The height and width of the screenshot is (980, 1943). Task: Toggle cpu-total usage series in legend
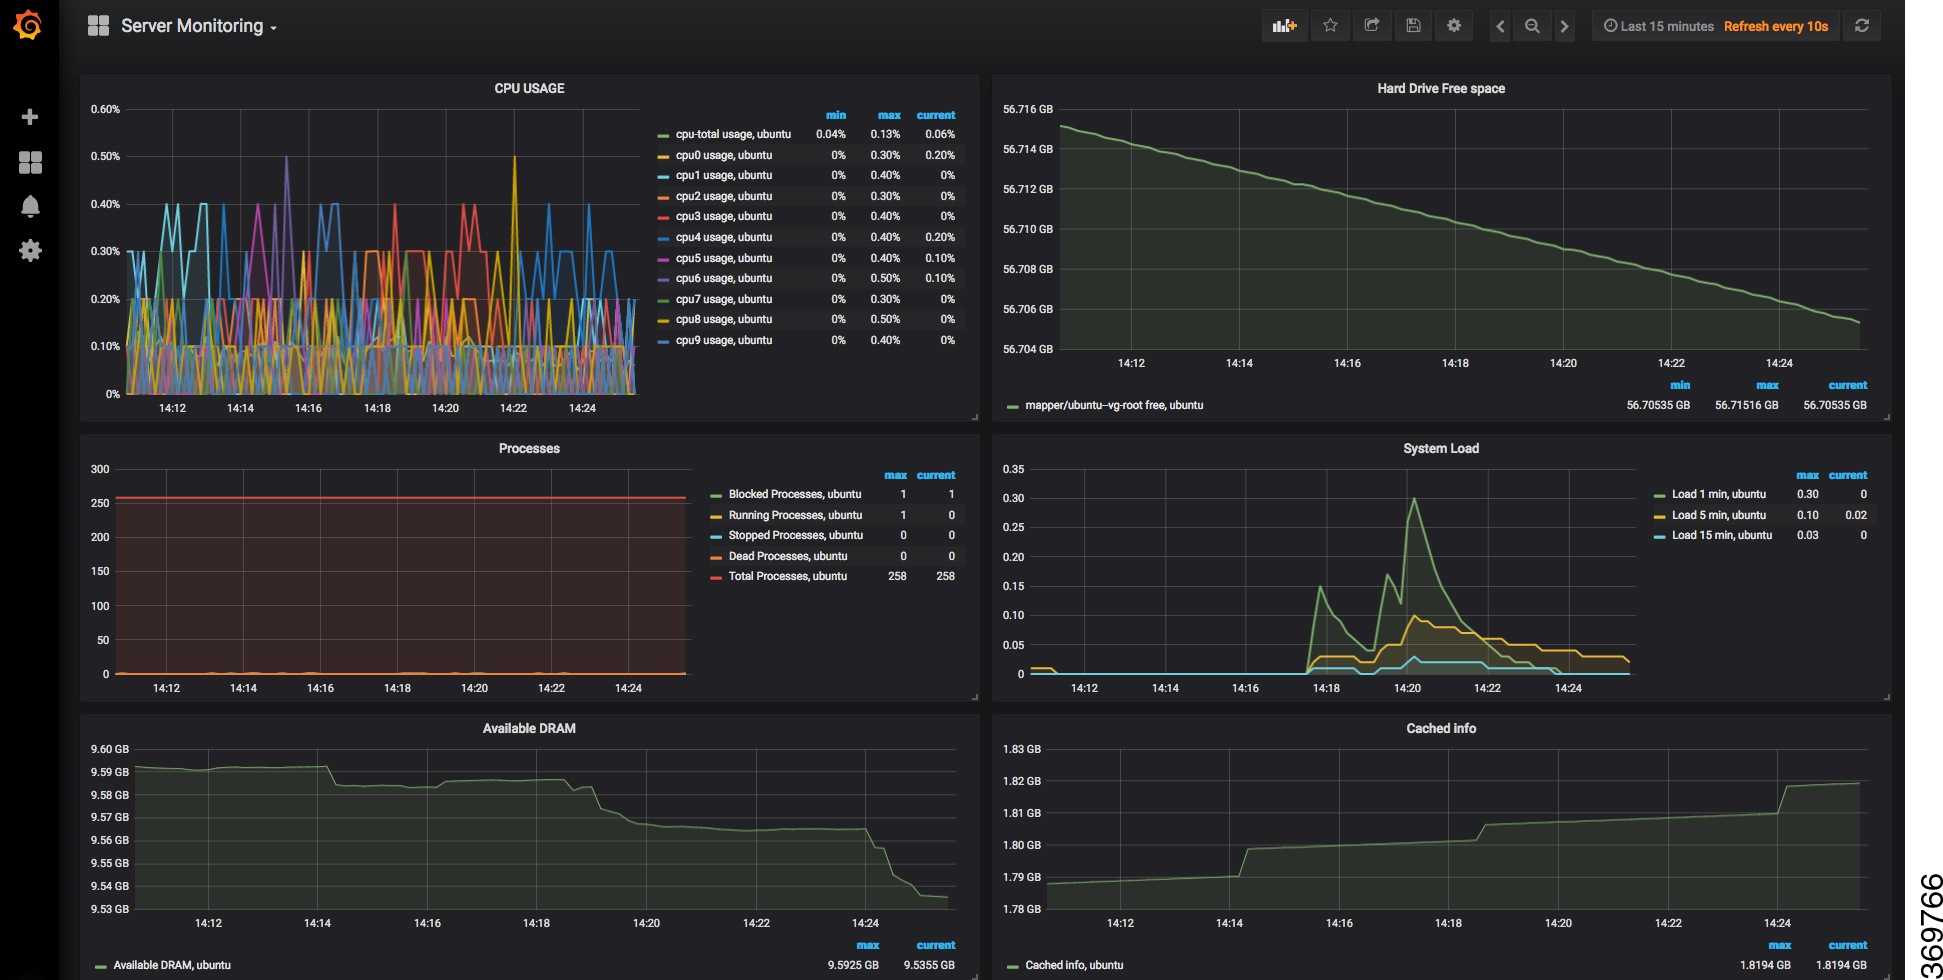click(732, 134)
